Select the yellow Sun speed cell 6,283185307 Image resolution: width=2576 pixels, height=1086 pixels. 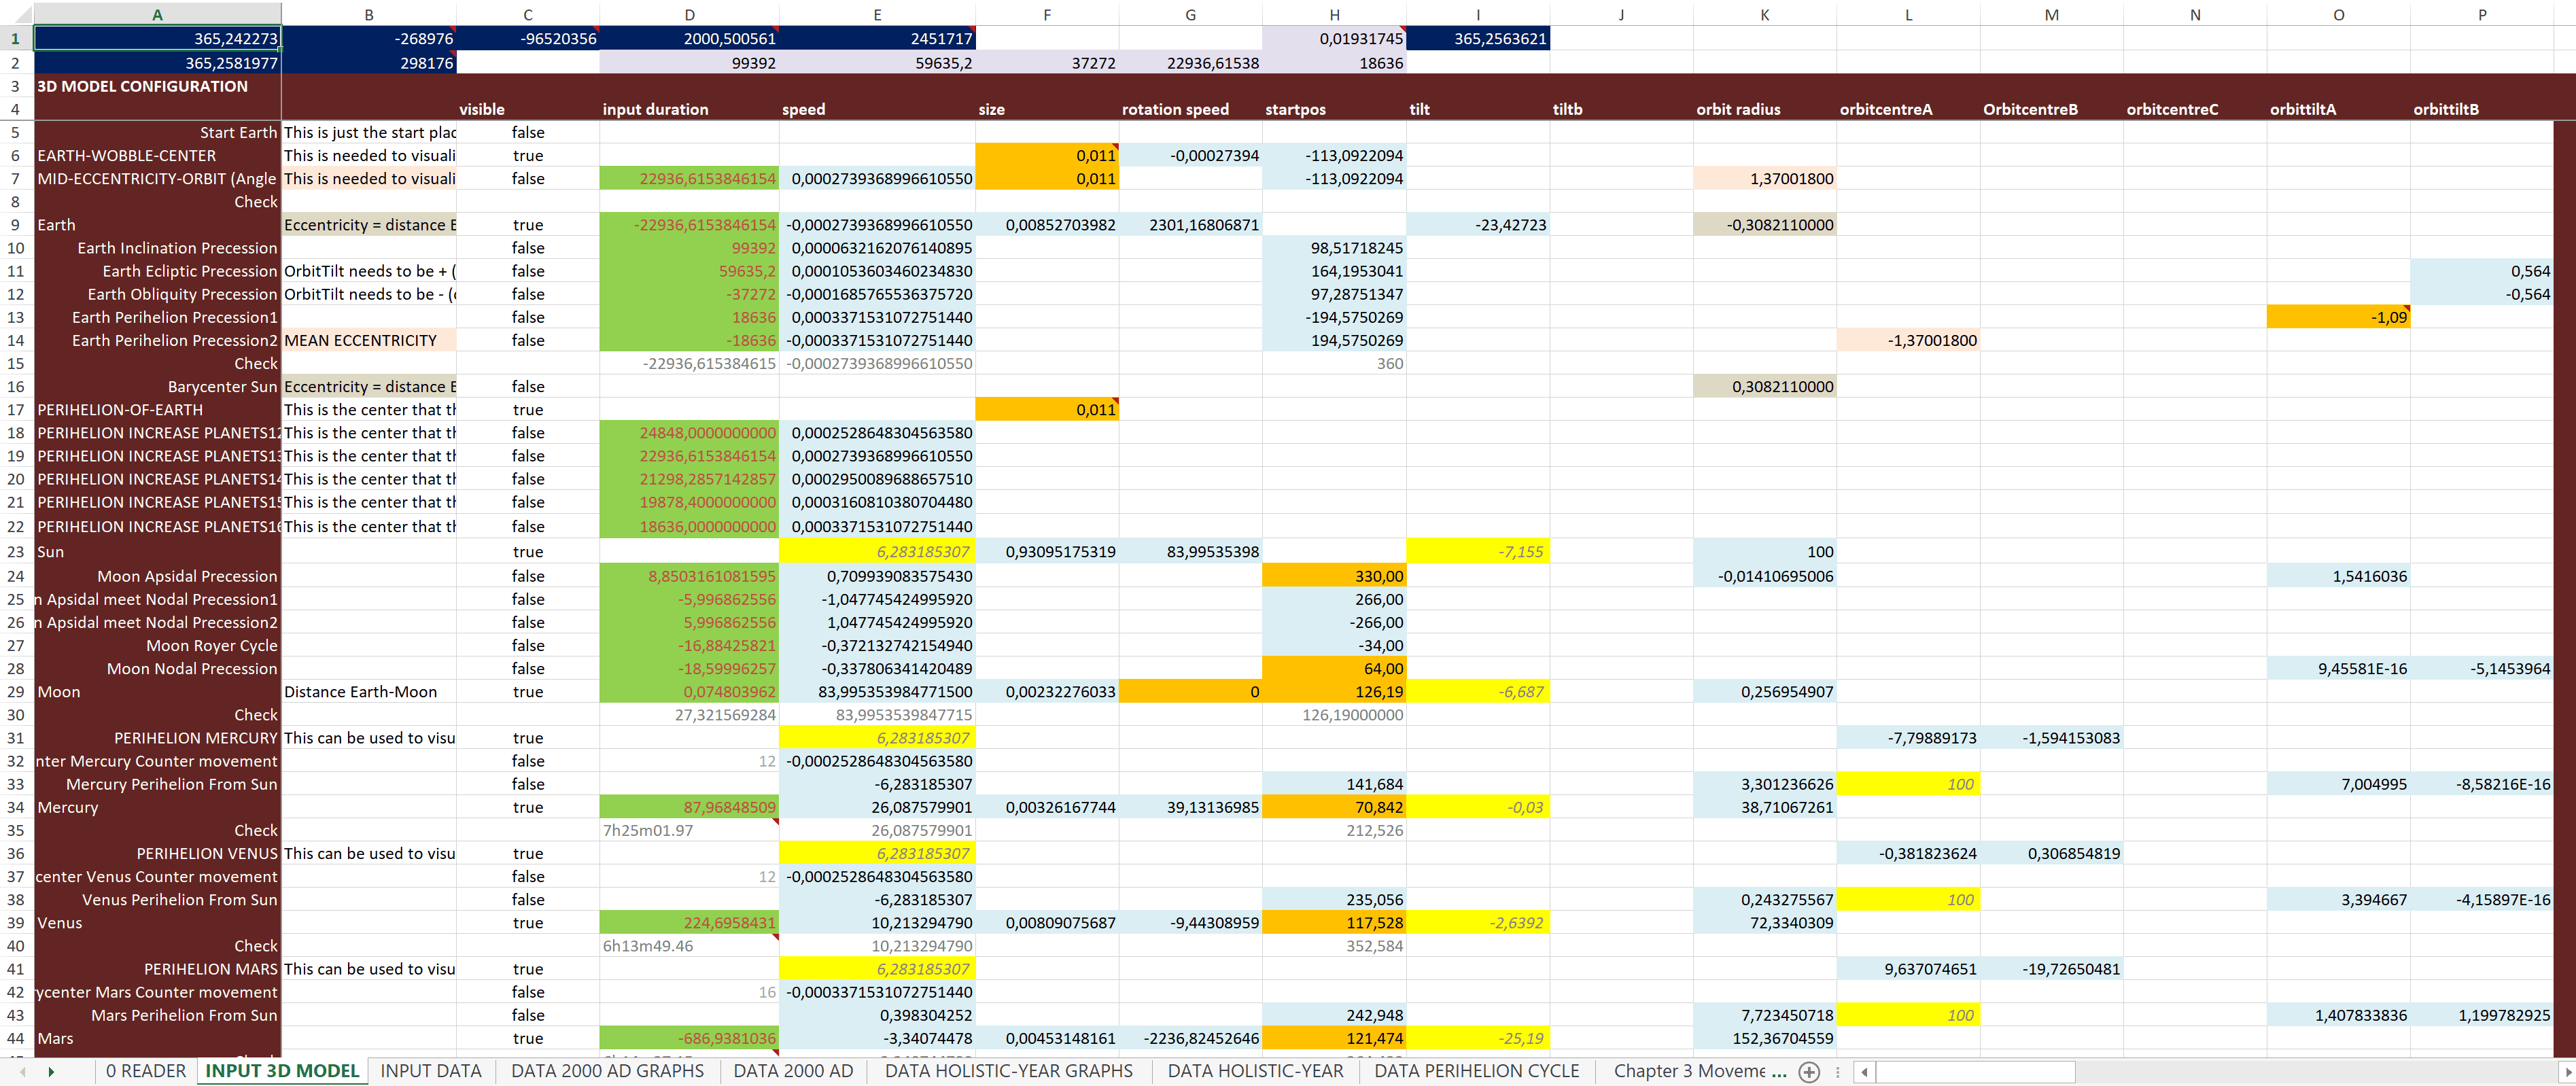877,551
